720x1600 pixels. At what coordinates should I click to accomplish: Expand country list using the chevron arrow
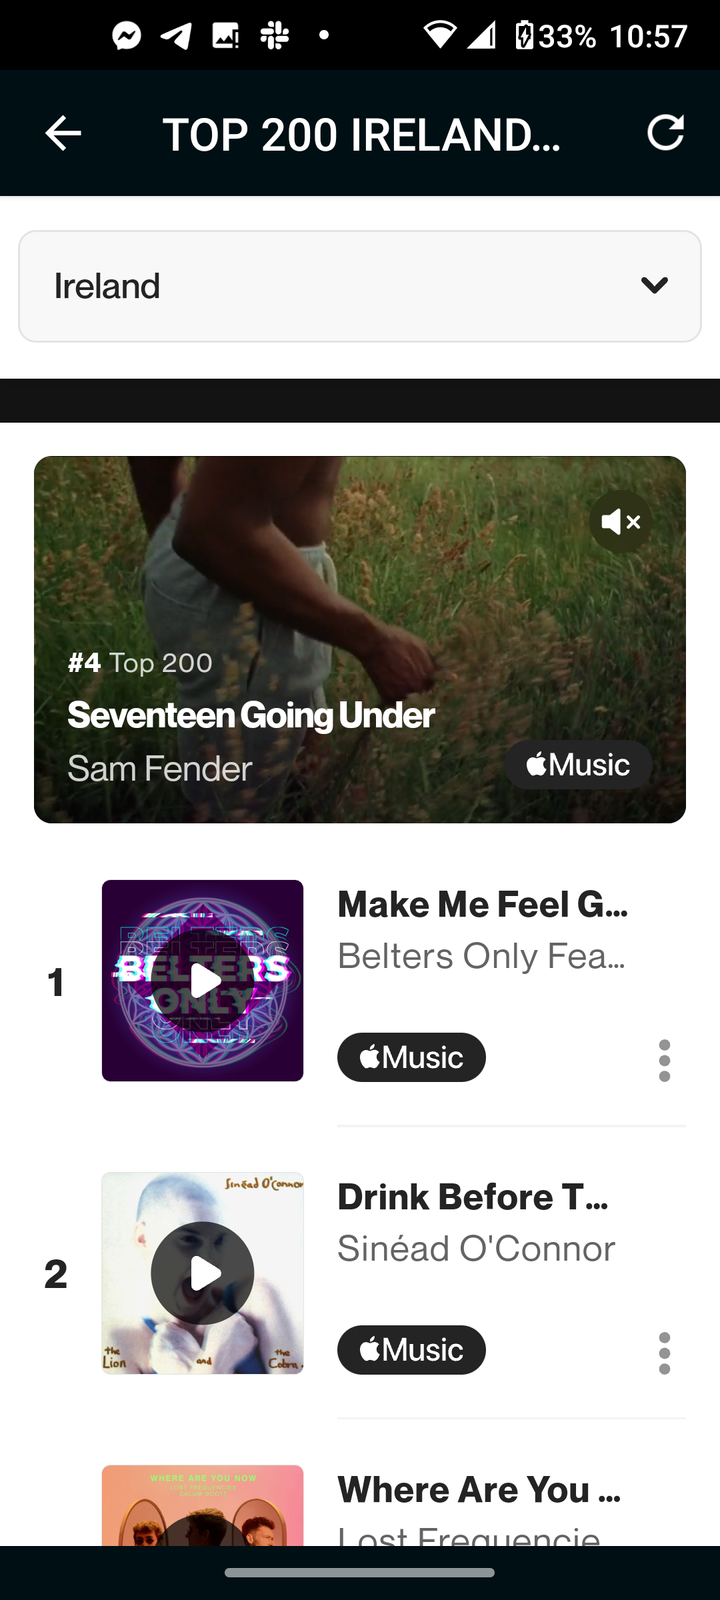(x=654, y=286)
